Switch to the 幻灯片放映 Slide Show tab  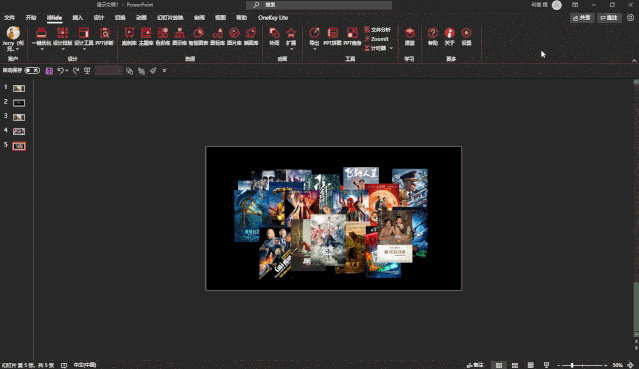pyautogui.click(x=170, y=18)
